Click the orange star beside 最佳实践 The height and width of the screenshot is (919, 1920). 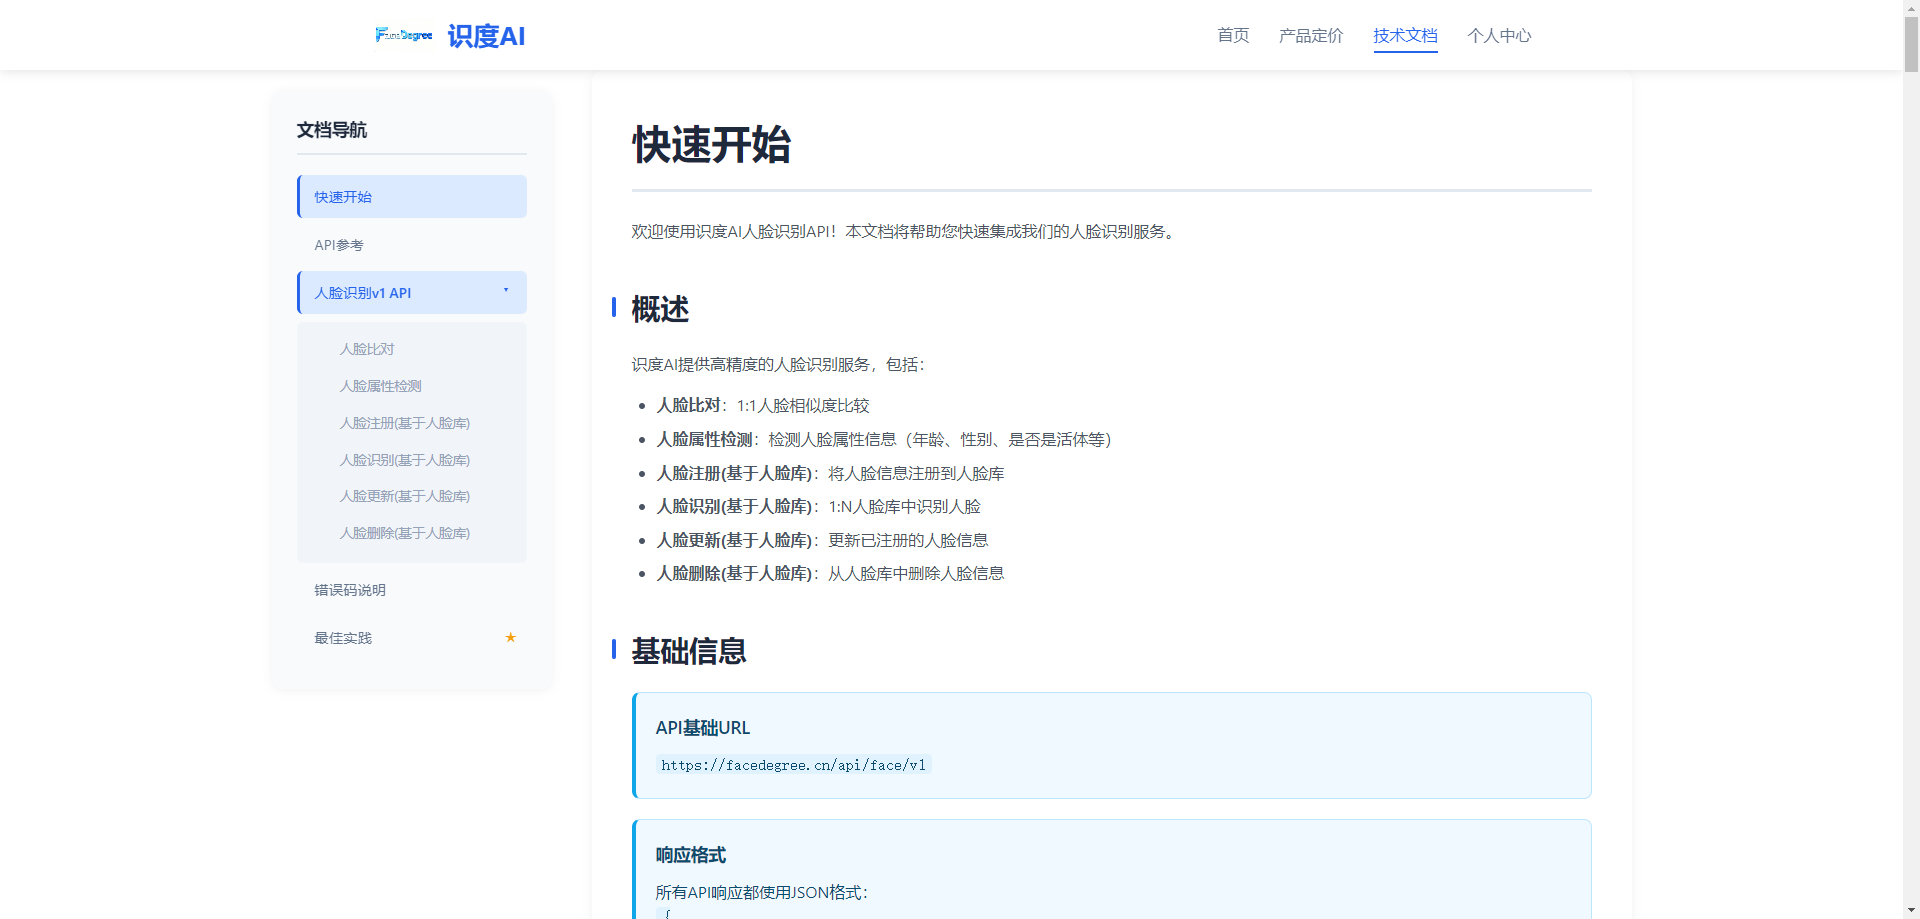pos(510,637)
